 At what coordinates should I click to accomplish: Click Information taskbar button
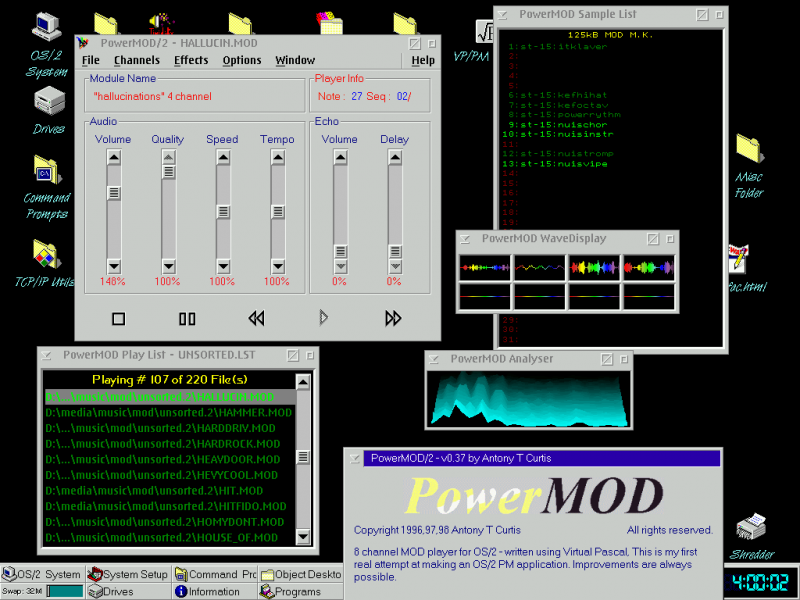(x=215, y=591)
